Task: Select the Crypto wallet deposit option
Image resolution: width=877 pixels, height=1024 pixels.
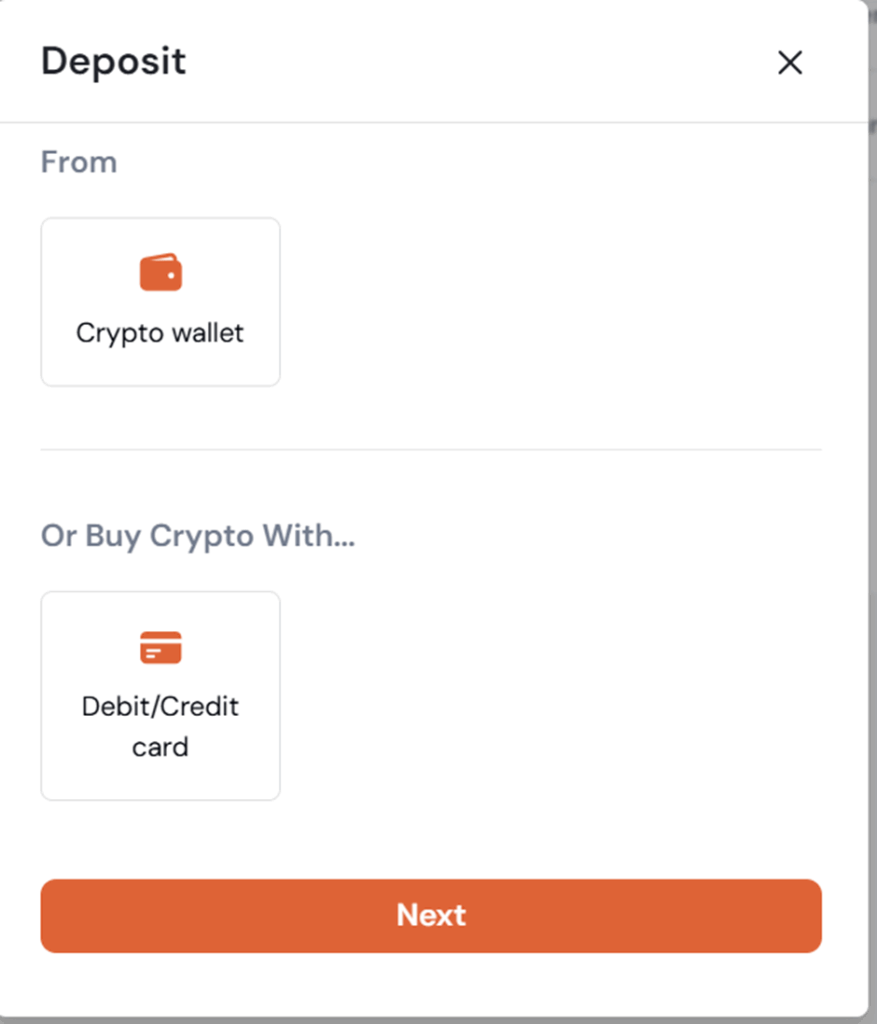Action: coord(160,302)
